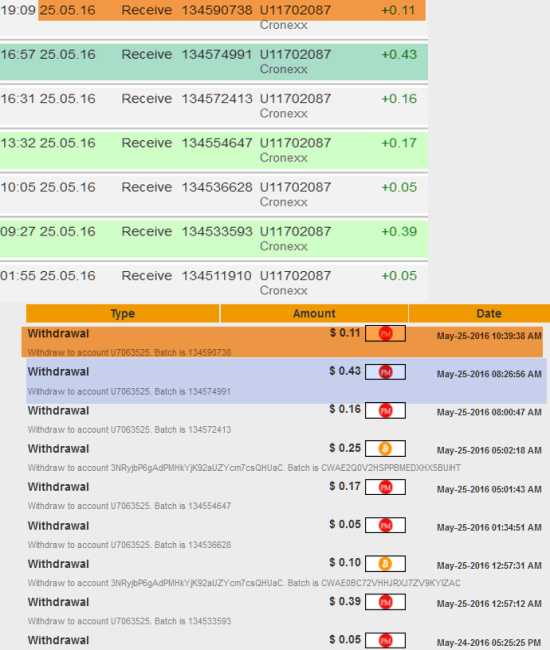
Task: Click Bitcoin icon beside $0.10 withdrawal
Action: 385,564
